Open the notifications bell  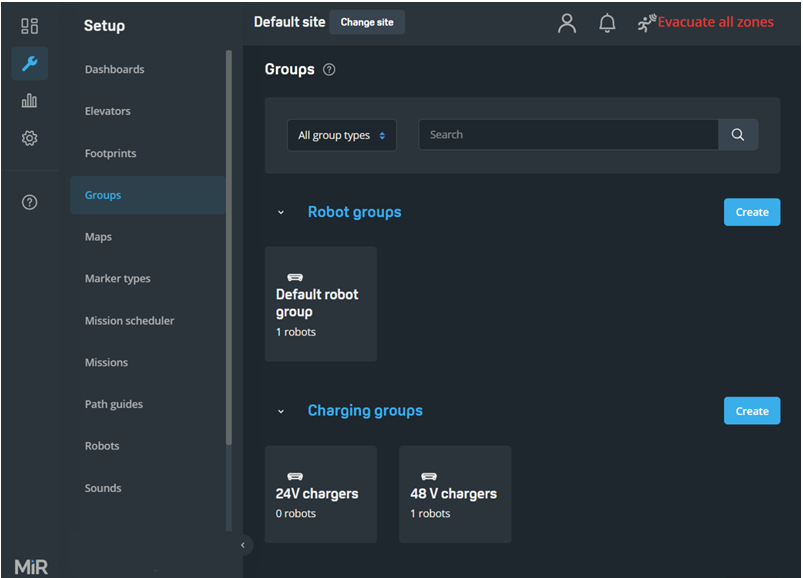607,23
